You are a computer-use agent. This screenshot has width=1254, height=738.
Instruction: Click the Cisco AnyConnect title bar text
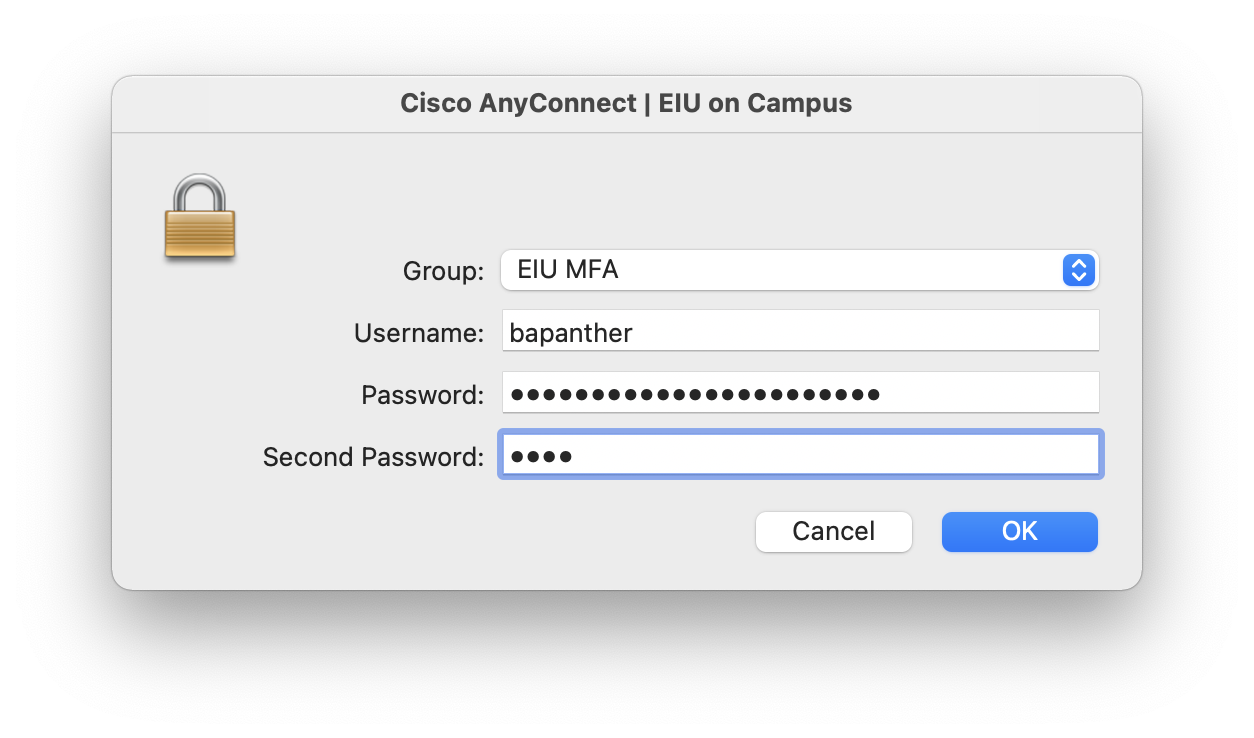tap(518, 103)
